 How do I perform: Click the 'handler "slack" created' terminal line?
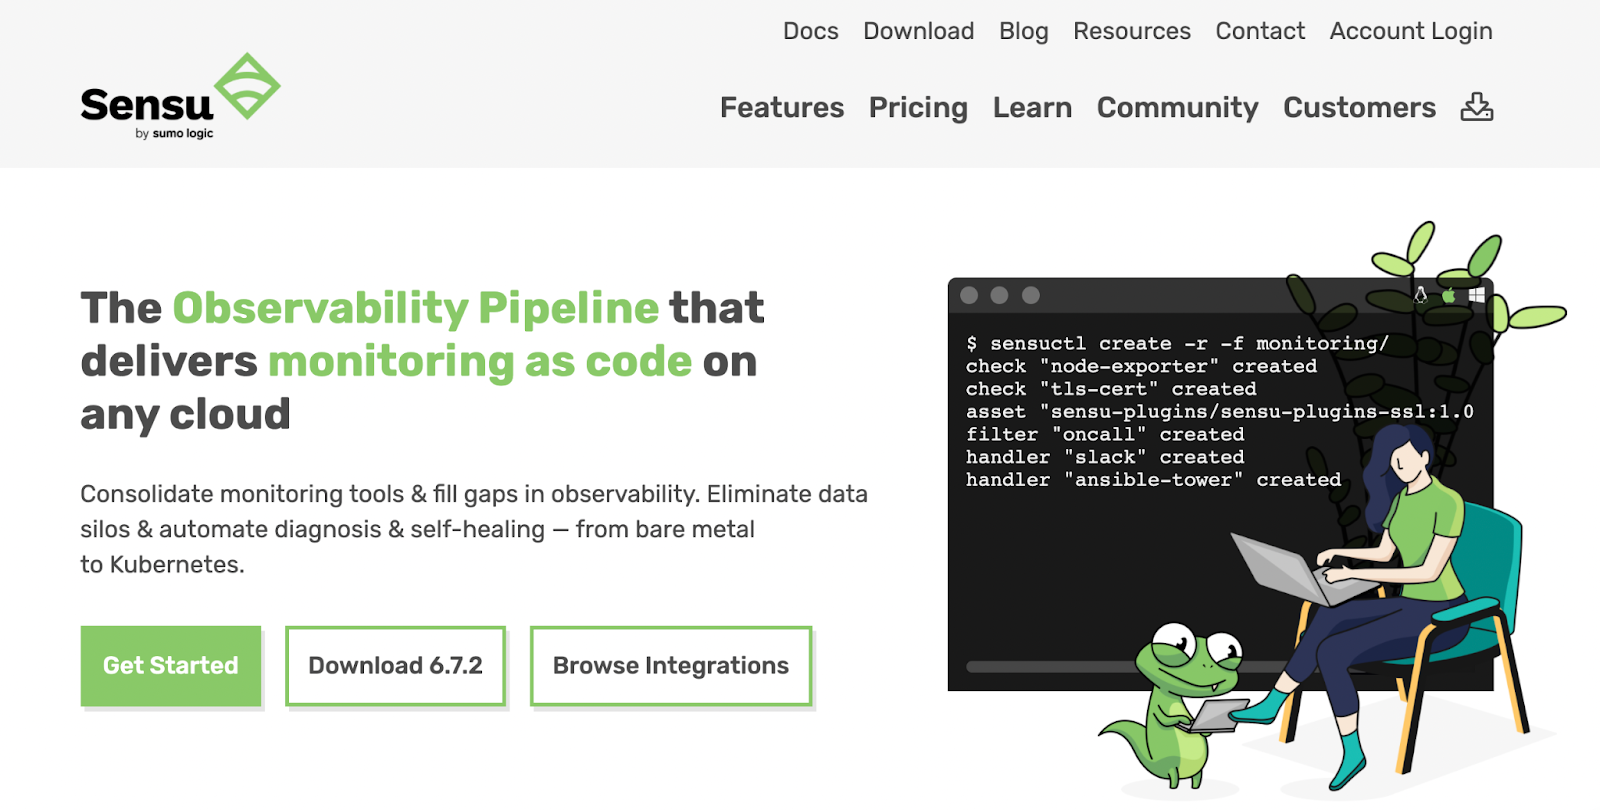coord(1105,457)
